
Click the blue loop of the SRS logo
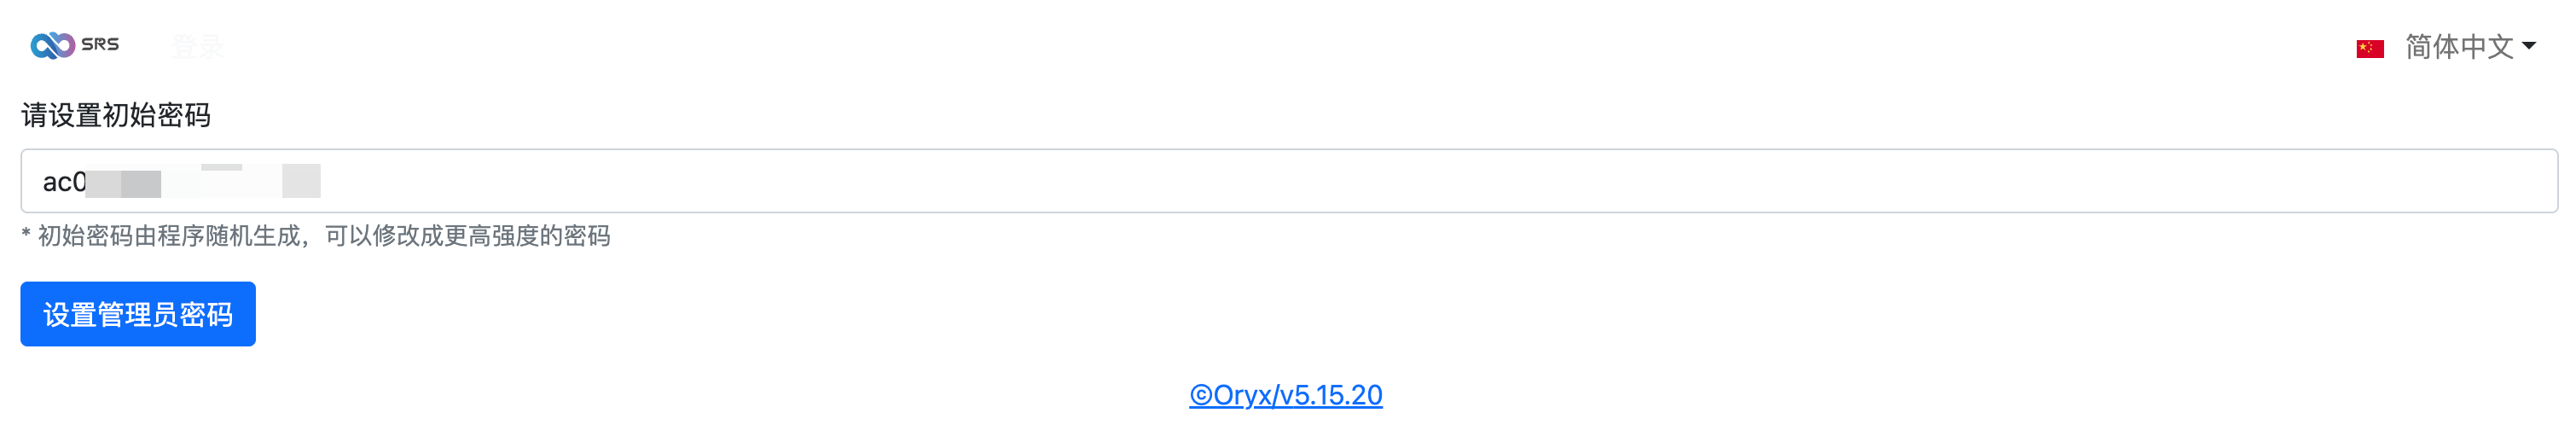42,47
